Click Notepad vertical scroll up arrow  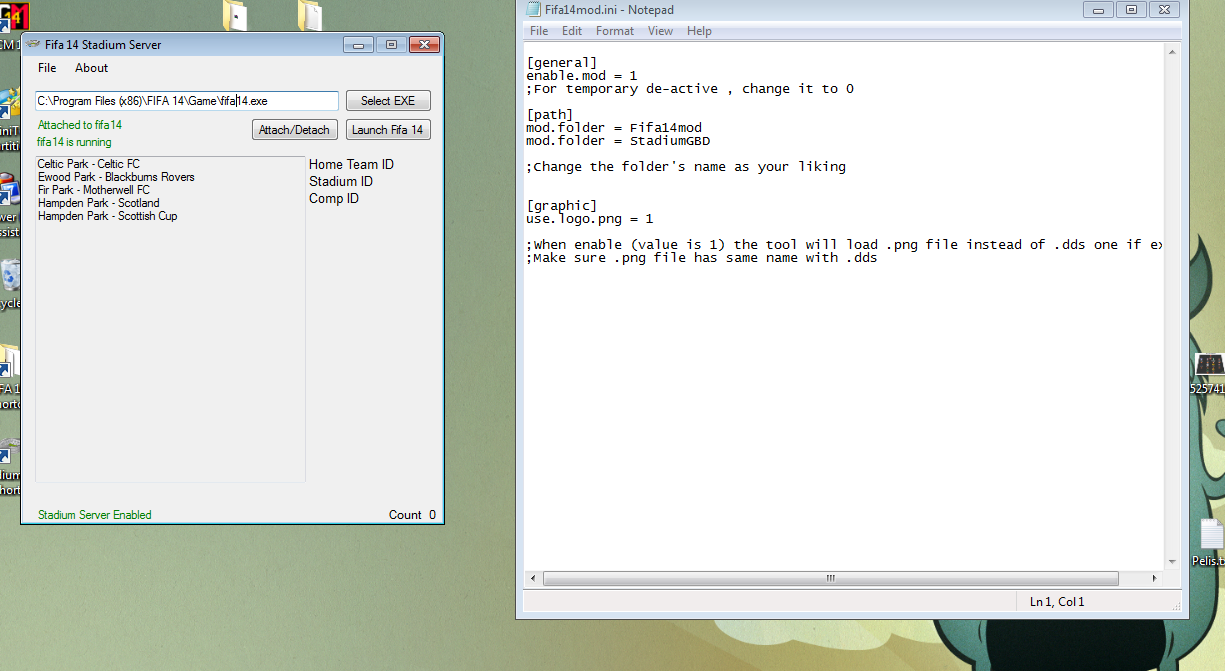[x=1172, y=50]
